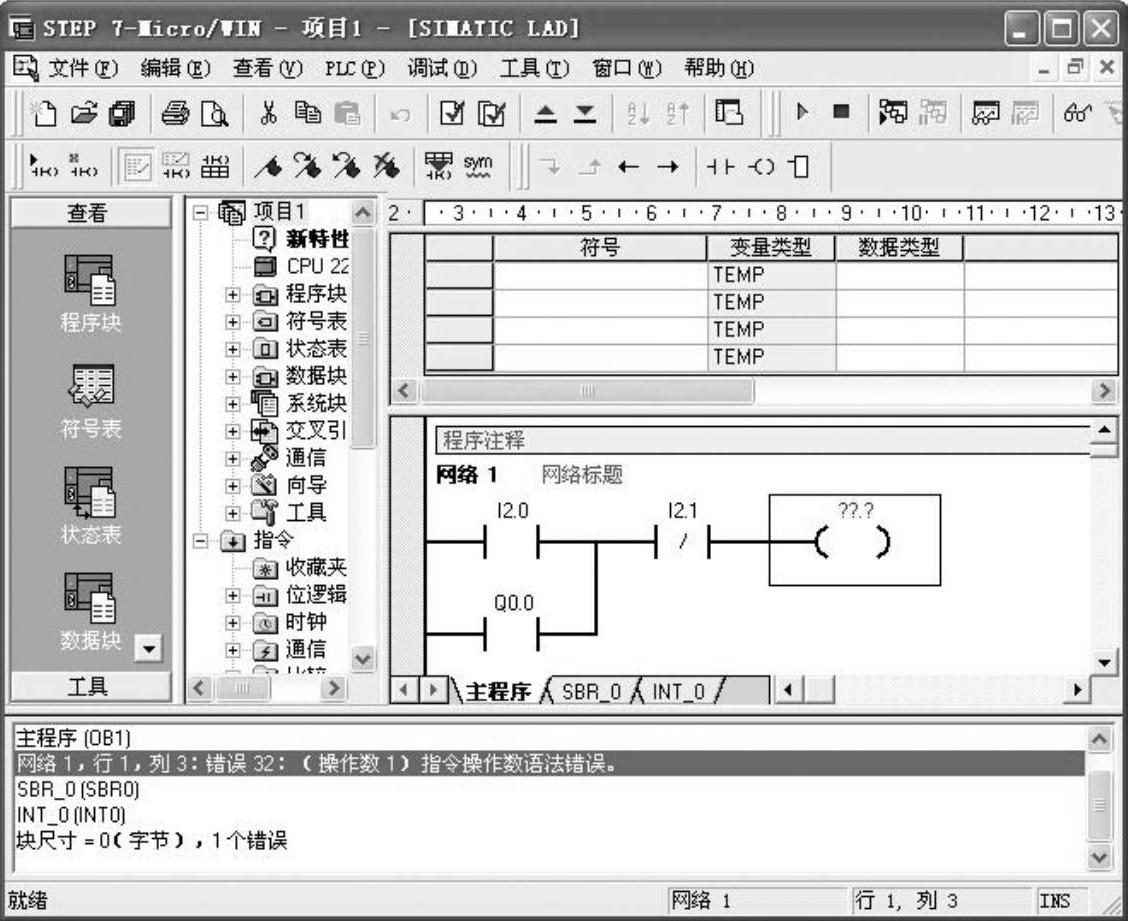The height and width of the screenshot is (921, 1128).
Task: Select the 收藏夹 instruction folder
Action: 301,568
